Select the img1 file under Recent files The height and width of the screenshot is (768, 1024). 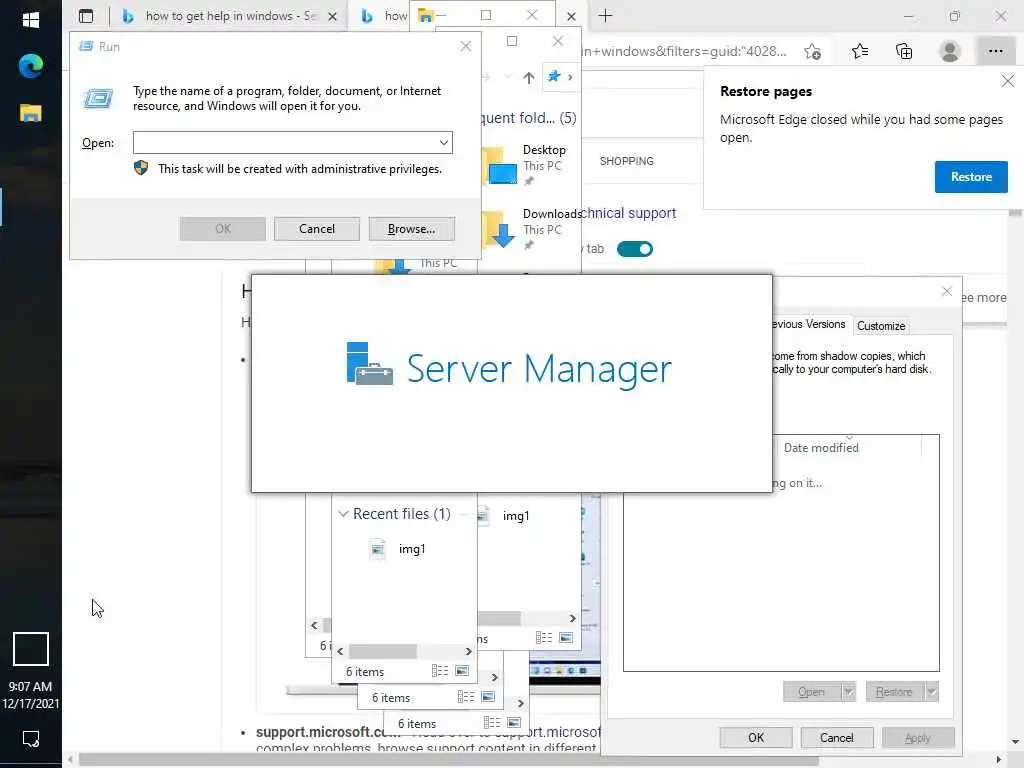(x=397, y=549)
